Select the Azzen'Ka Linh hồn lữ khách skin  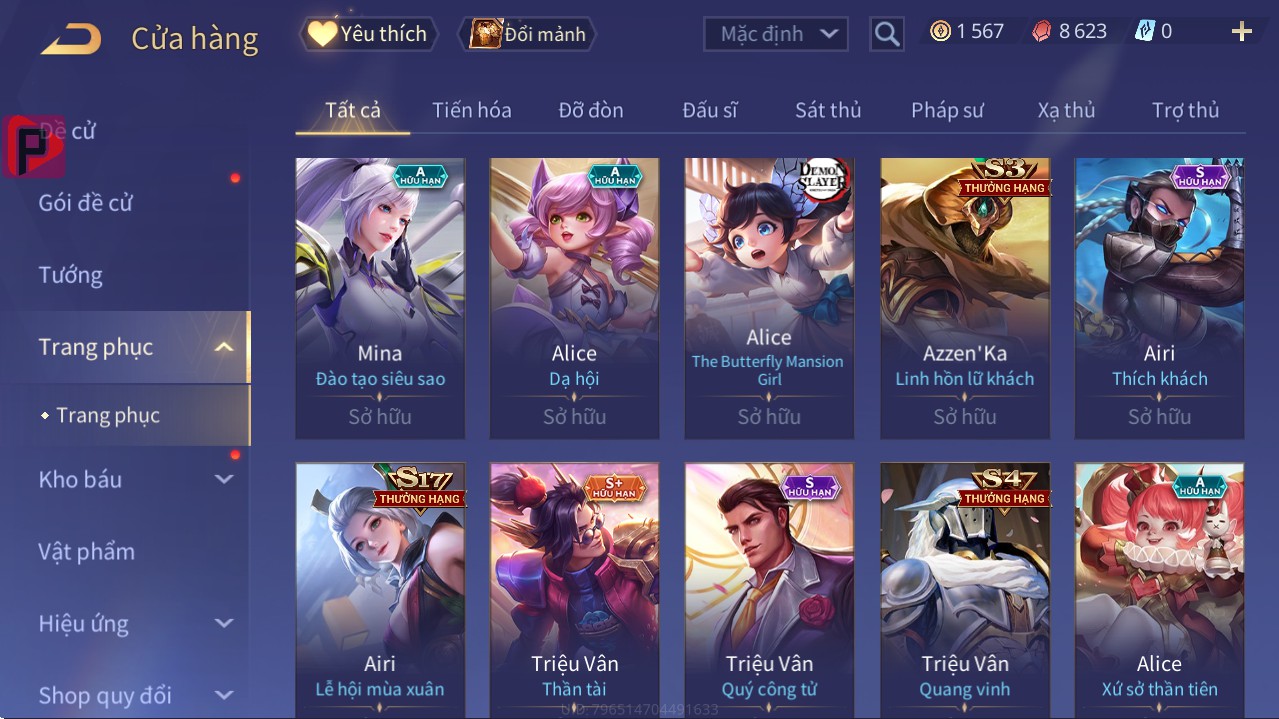coord(965,298)
